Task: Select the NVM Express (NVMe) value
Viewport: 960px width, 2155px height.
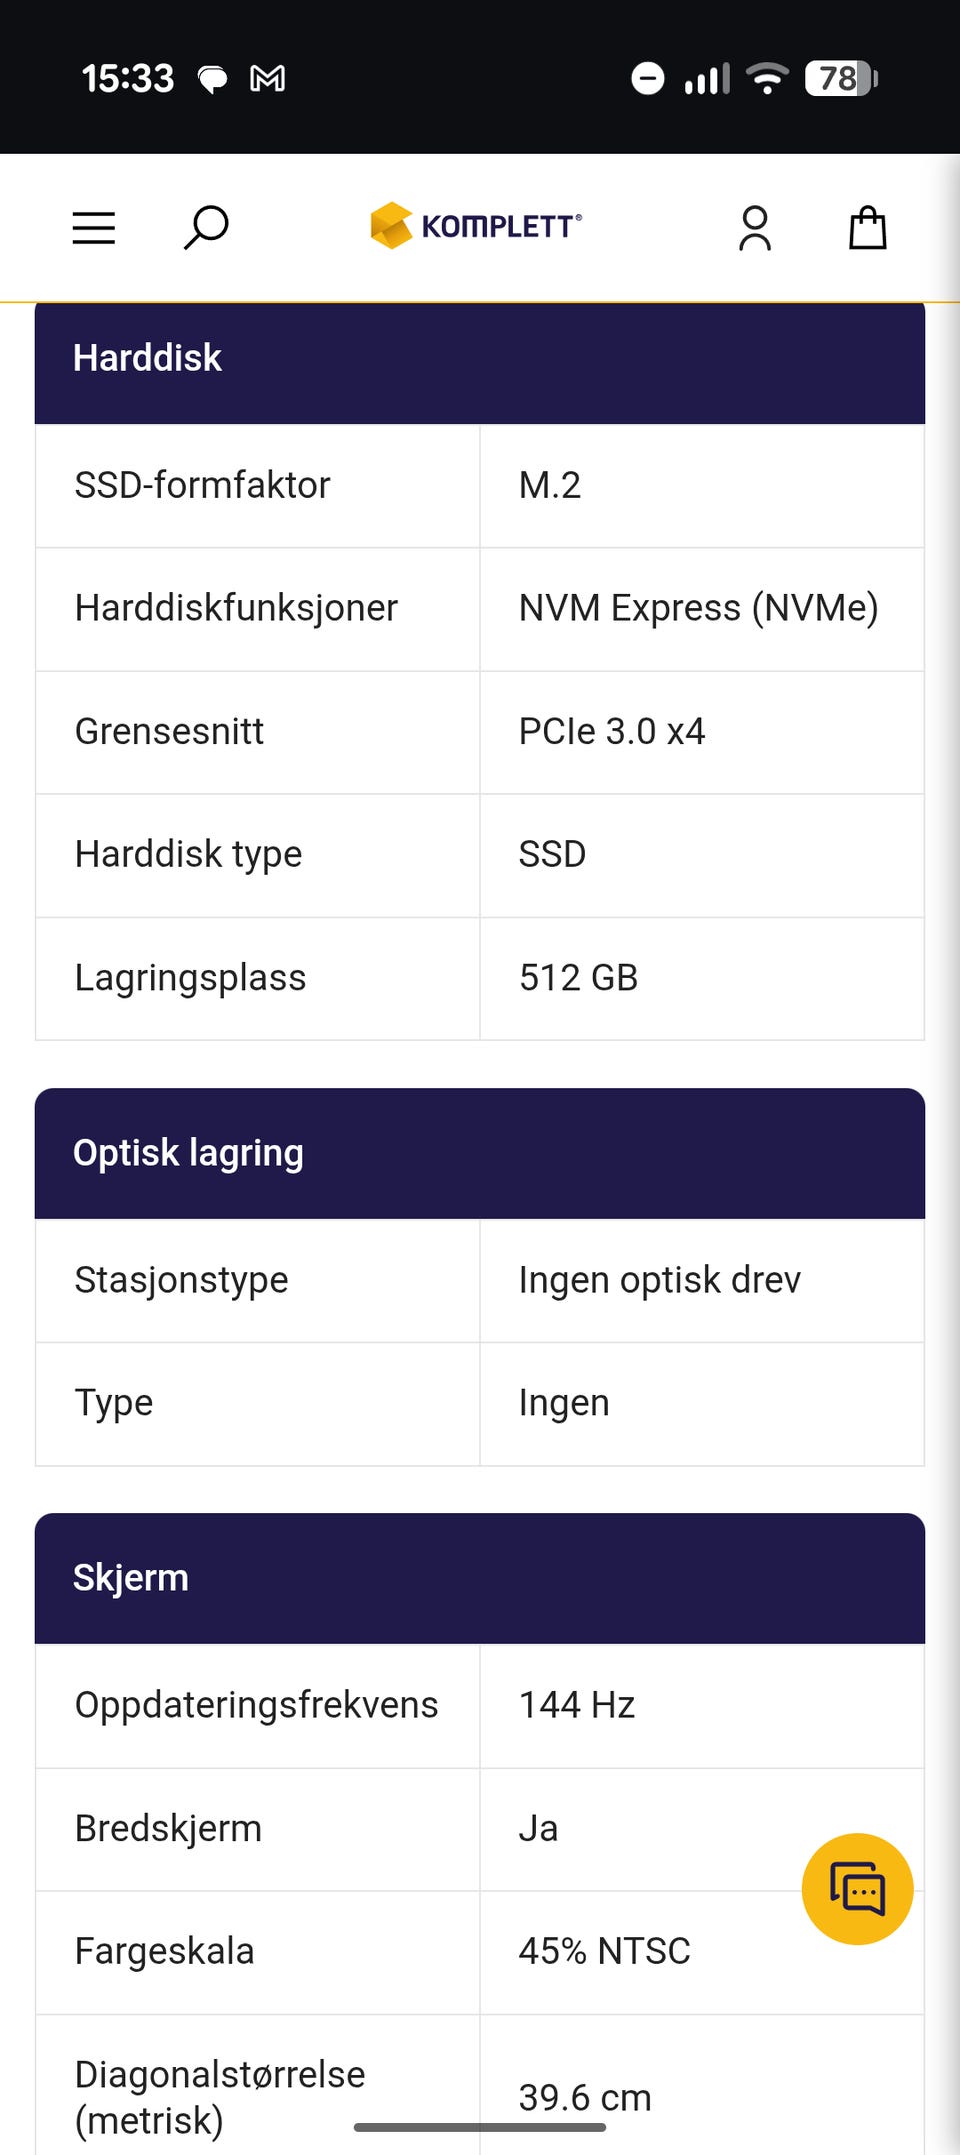Action: tap(698, 608)
